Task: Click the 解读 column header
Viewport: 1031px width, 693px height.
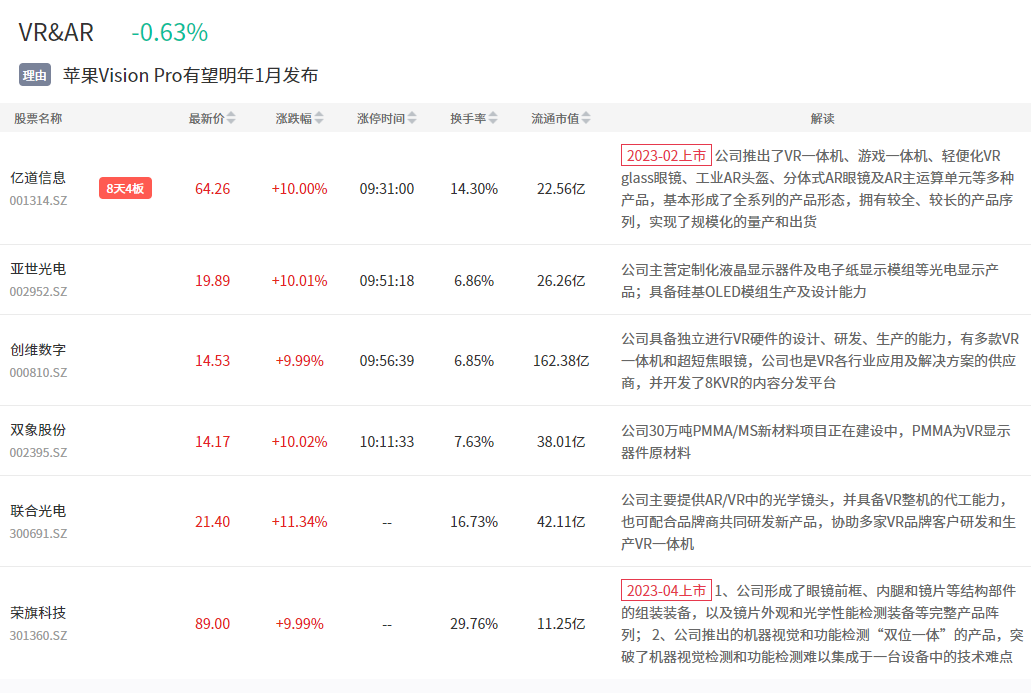Action: point(823,118)
